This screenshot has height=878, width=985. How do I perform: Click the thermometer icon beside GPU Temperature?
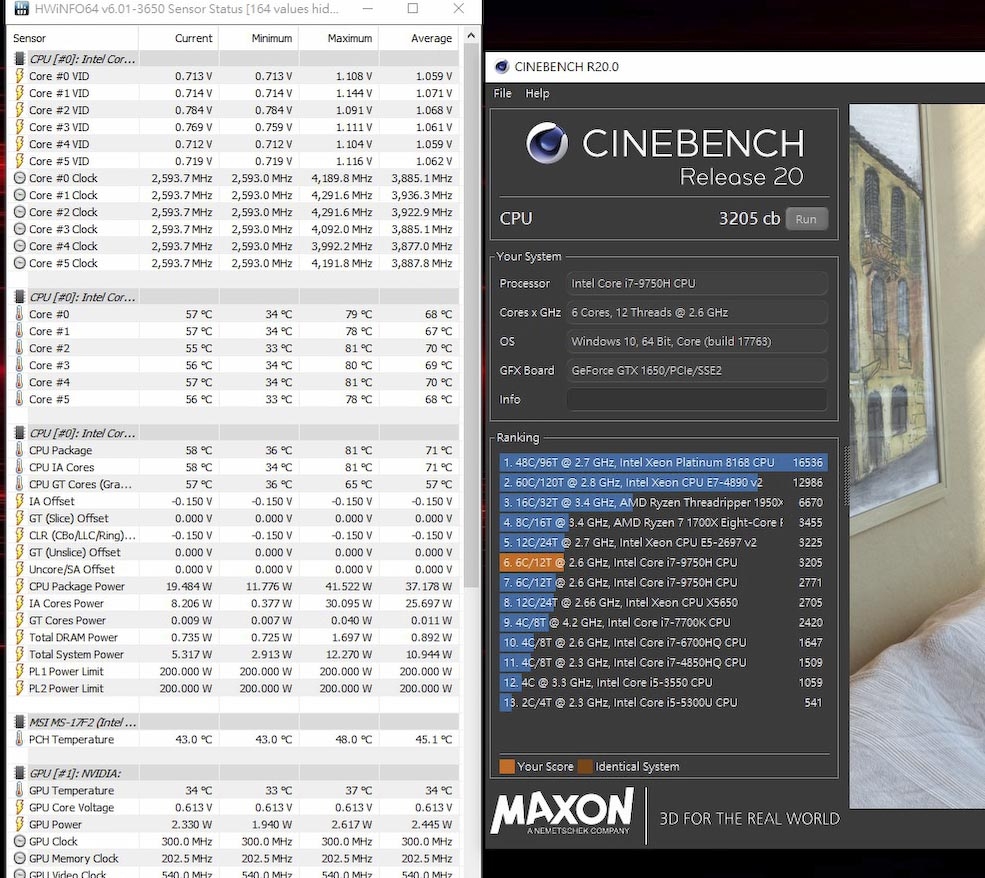19,790
